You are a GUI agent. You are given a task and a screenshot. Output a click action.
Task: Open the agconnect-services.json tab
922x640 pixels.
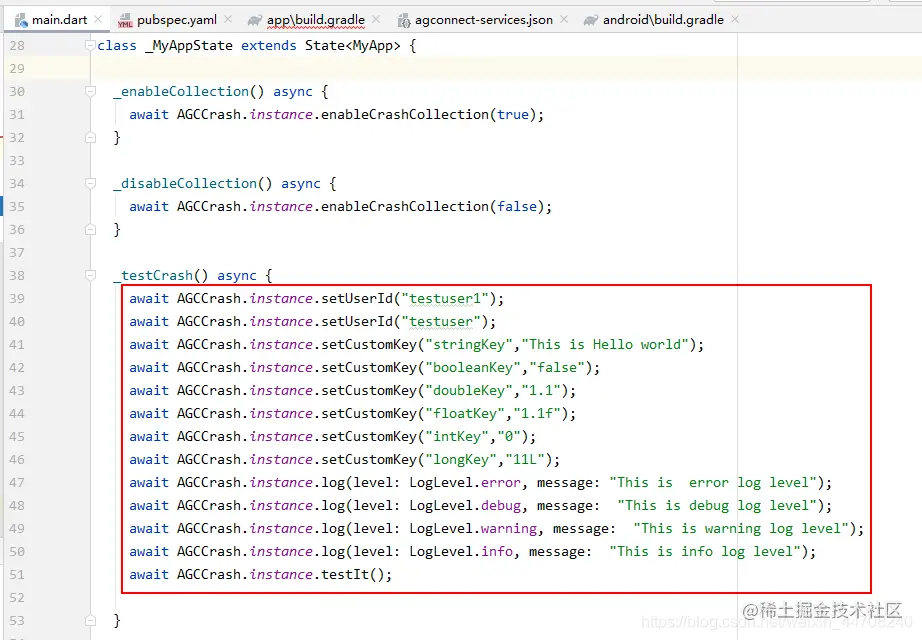pos(483,20)
